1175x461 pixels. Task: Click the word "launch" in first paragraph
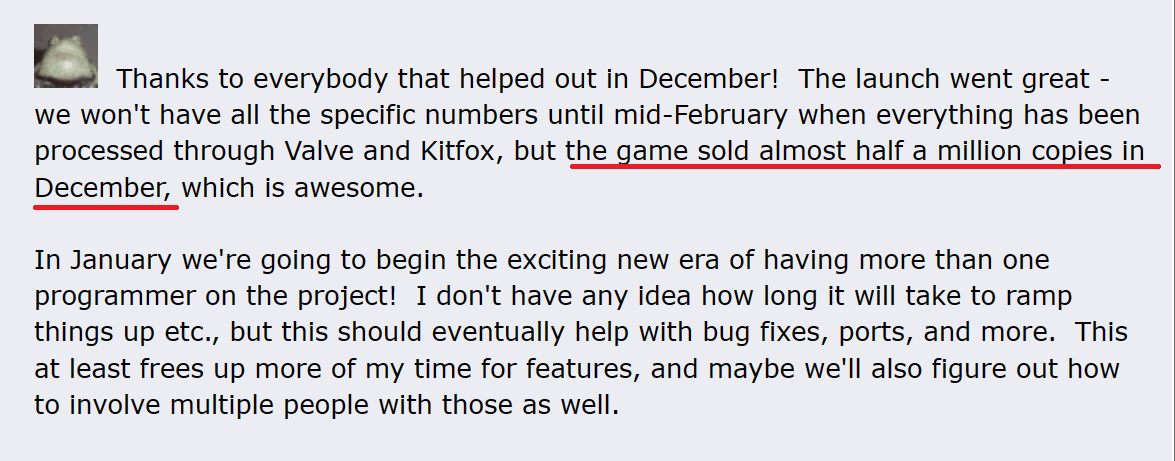888,79
